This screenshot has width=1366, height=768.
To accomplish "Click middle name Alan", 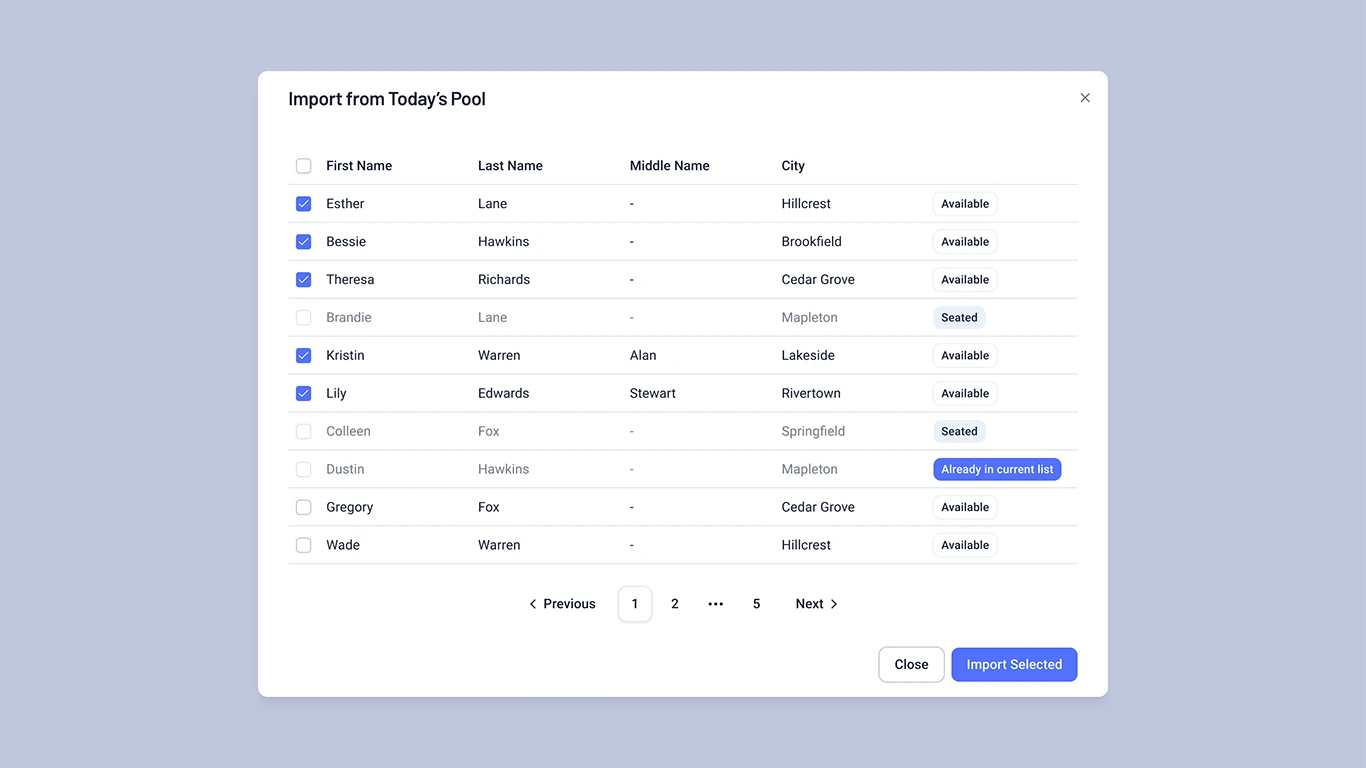I will click(x=643, y=356).
